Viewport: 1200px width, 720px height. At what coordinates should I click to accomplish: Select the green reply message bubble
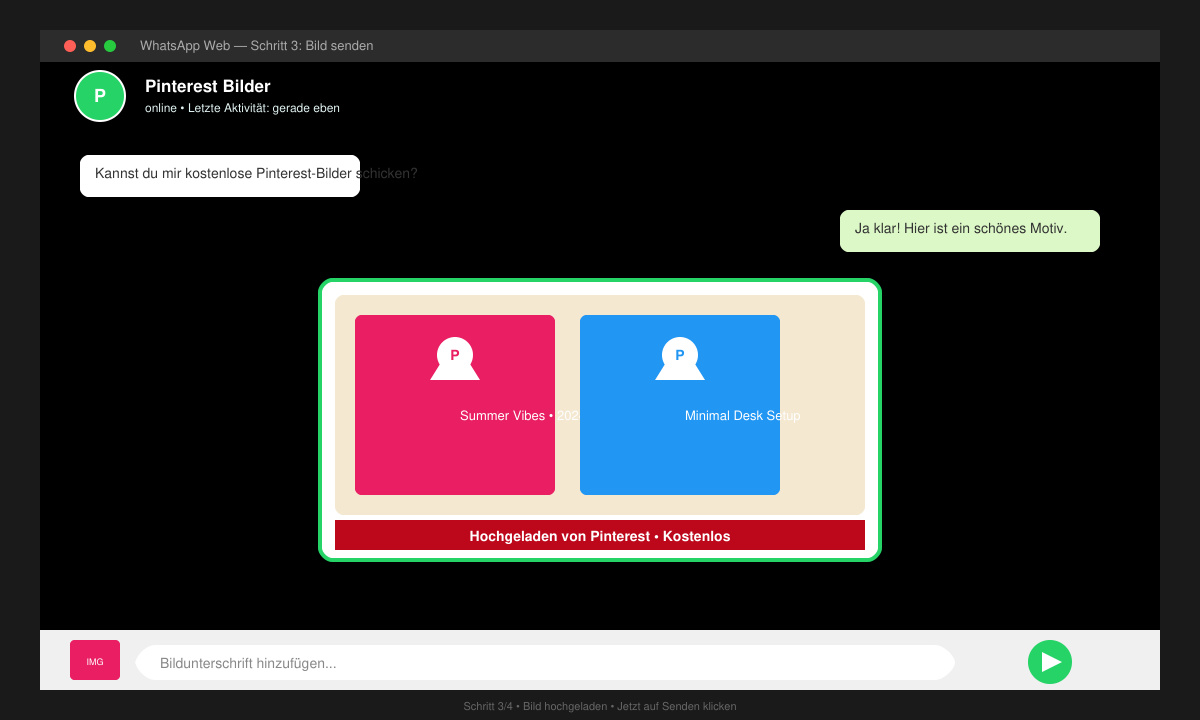point(970,231)
